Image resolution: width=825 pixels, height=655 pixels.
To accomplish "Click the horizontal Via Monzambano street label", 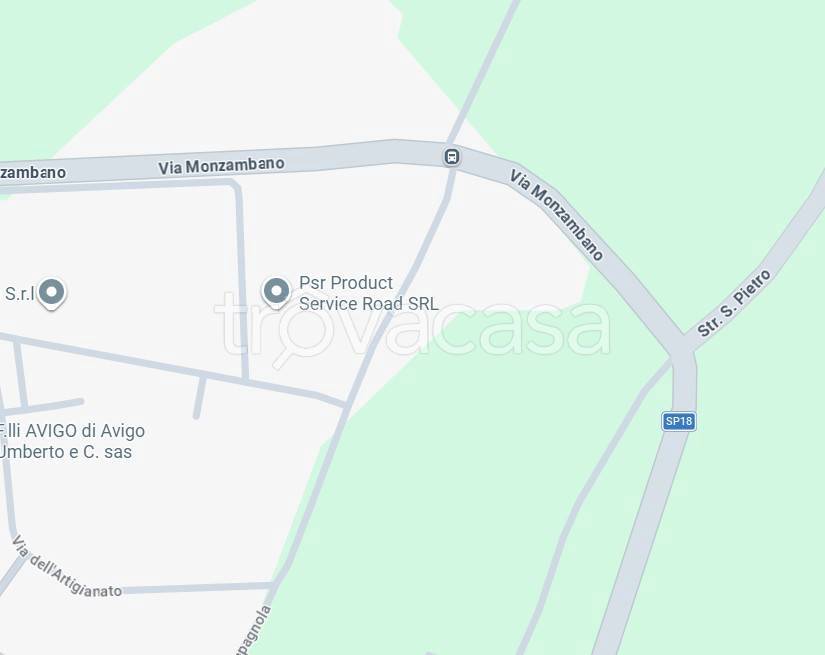I will 222,166.
